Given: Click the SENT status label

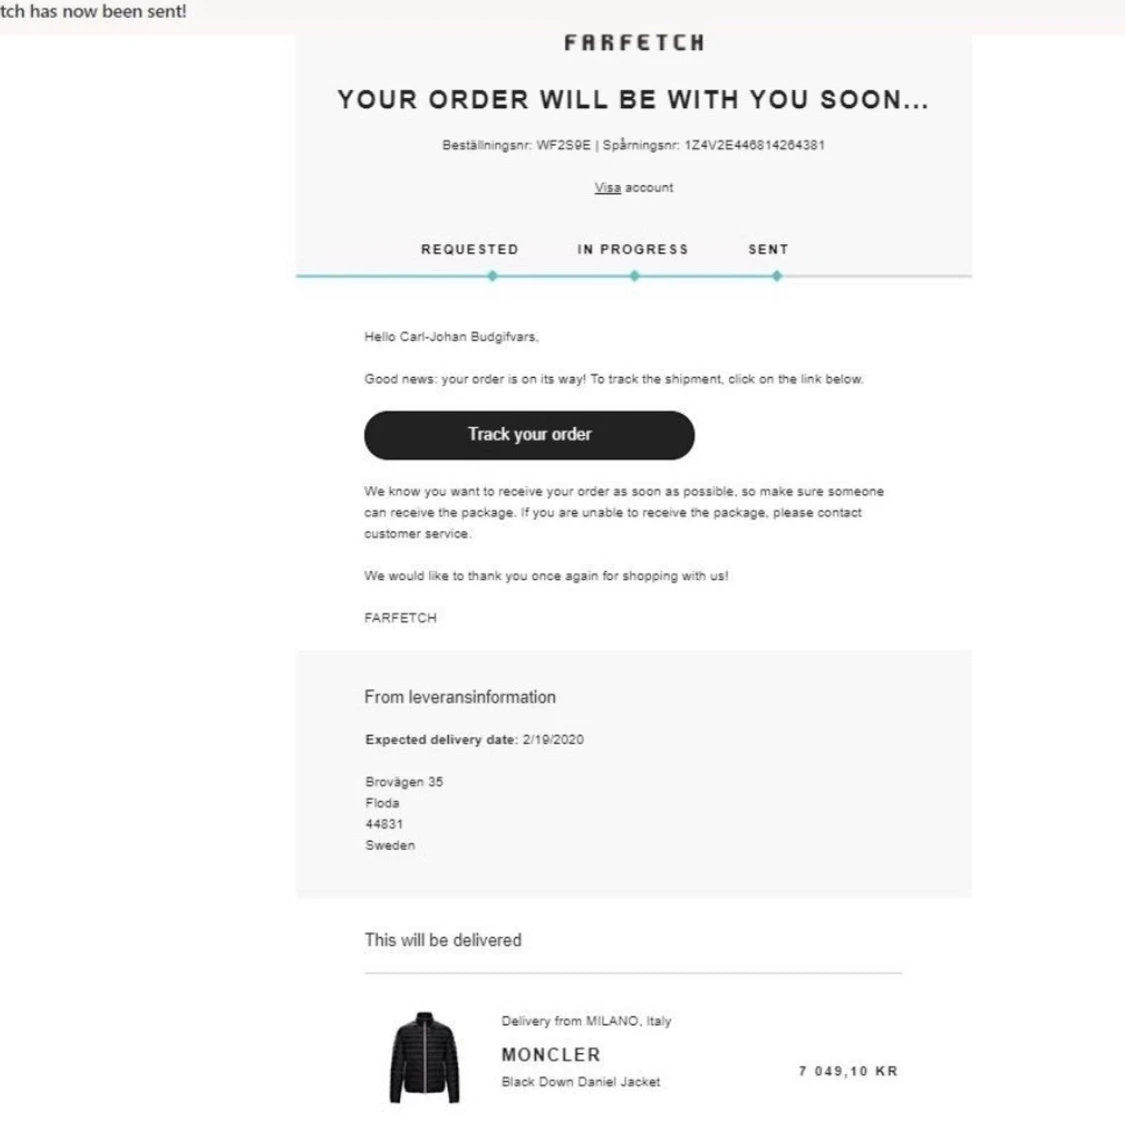Looking at the screenshot, I should [768, 249].
